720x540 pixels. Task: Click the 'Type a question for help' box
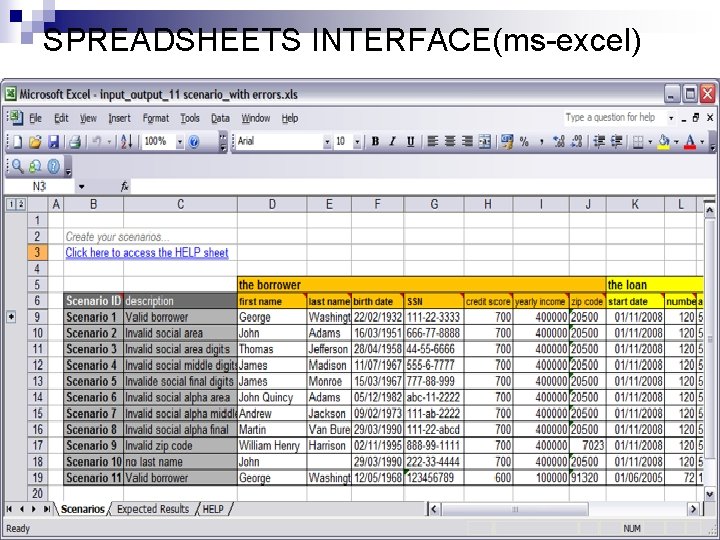coord(614,118)
